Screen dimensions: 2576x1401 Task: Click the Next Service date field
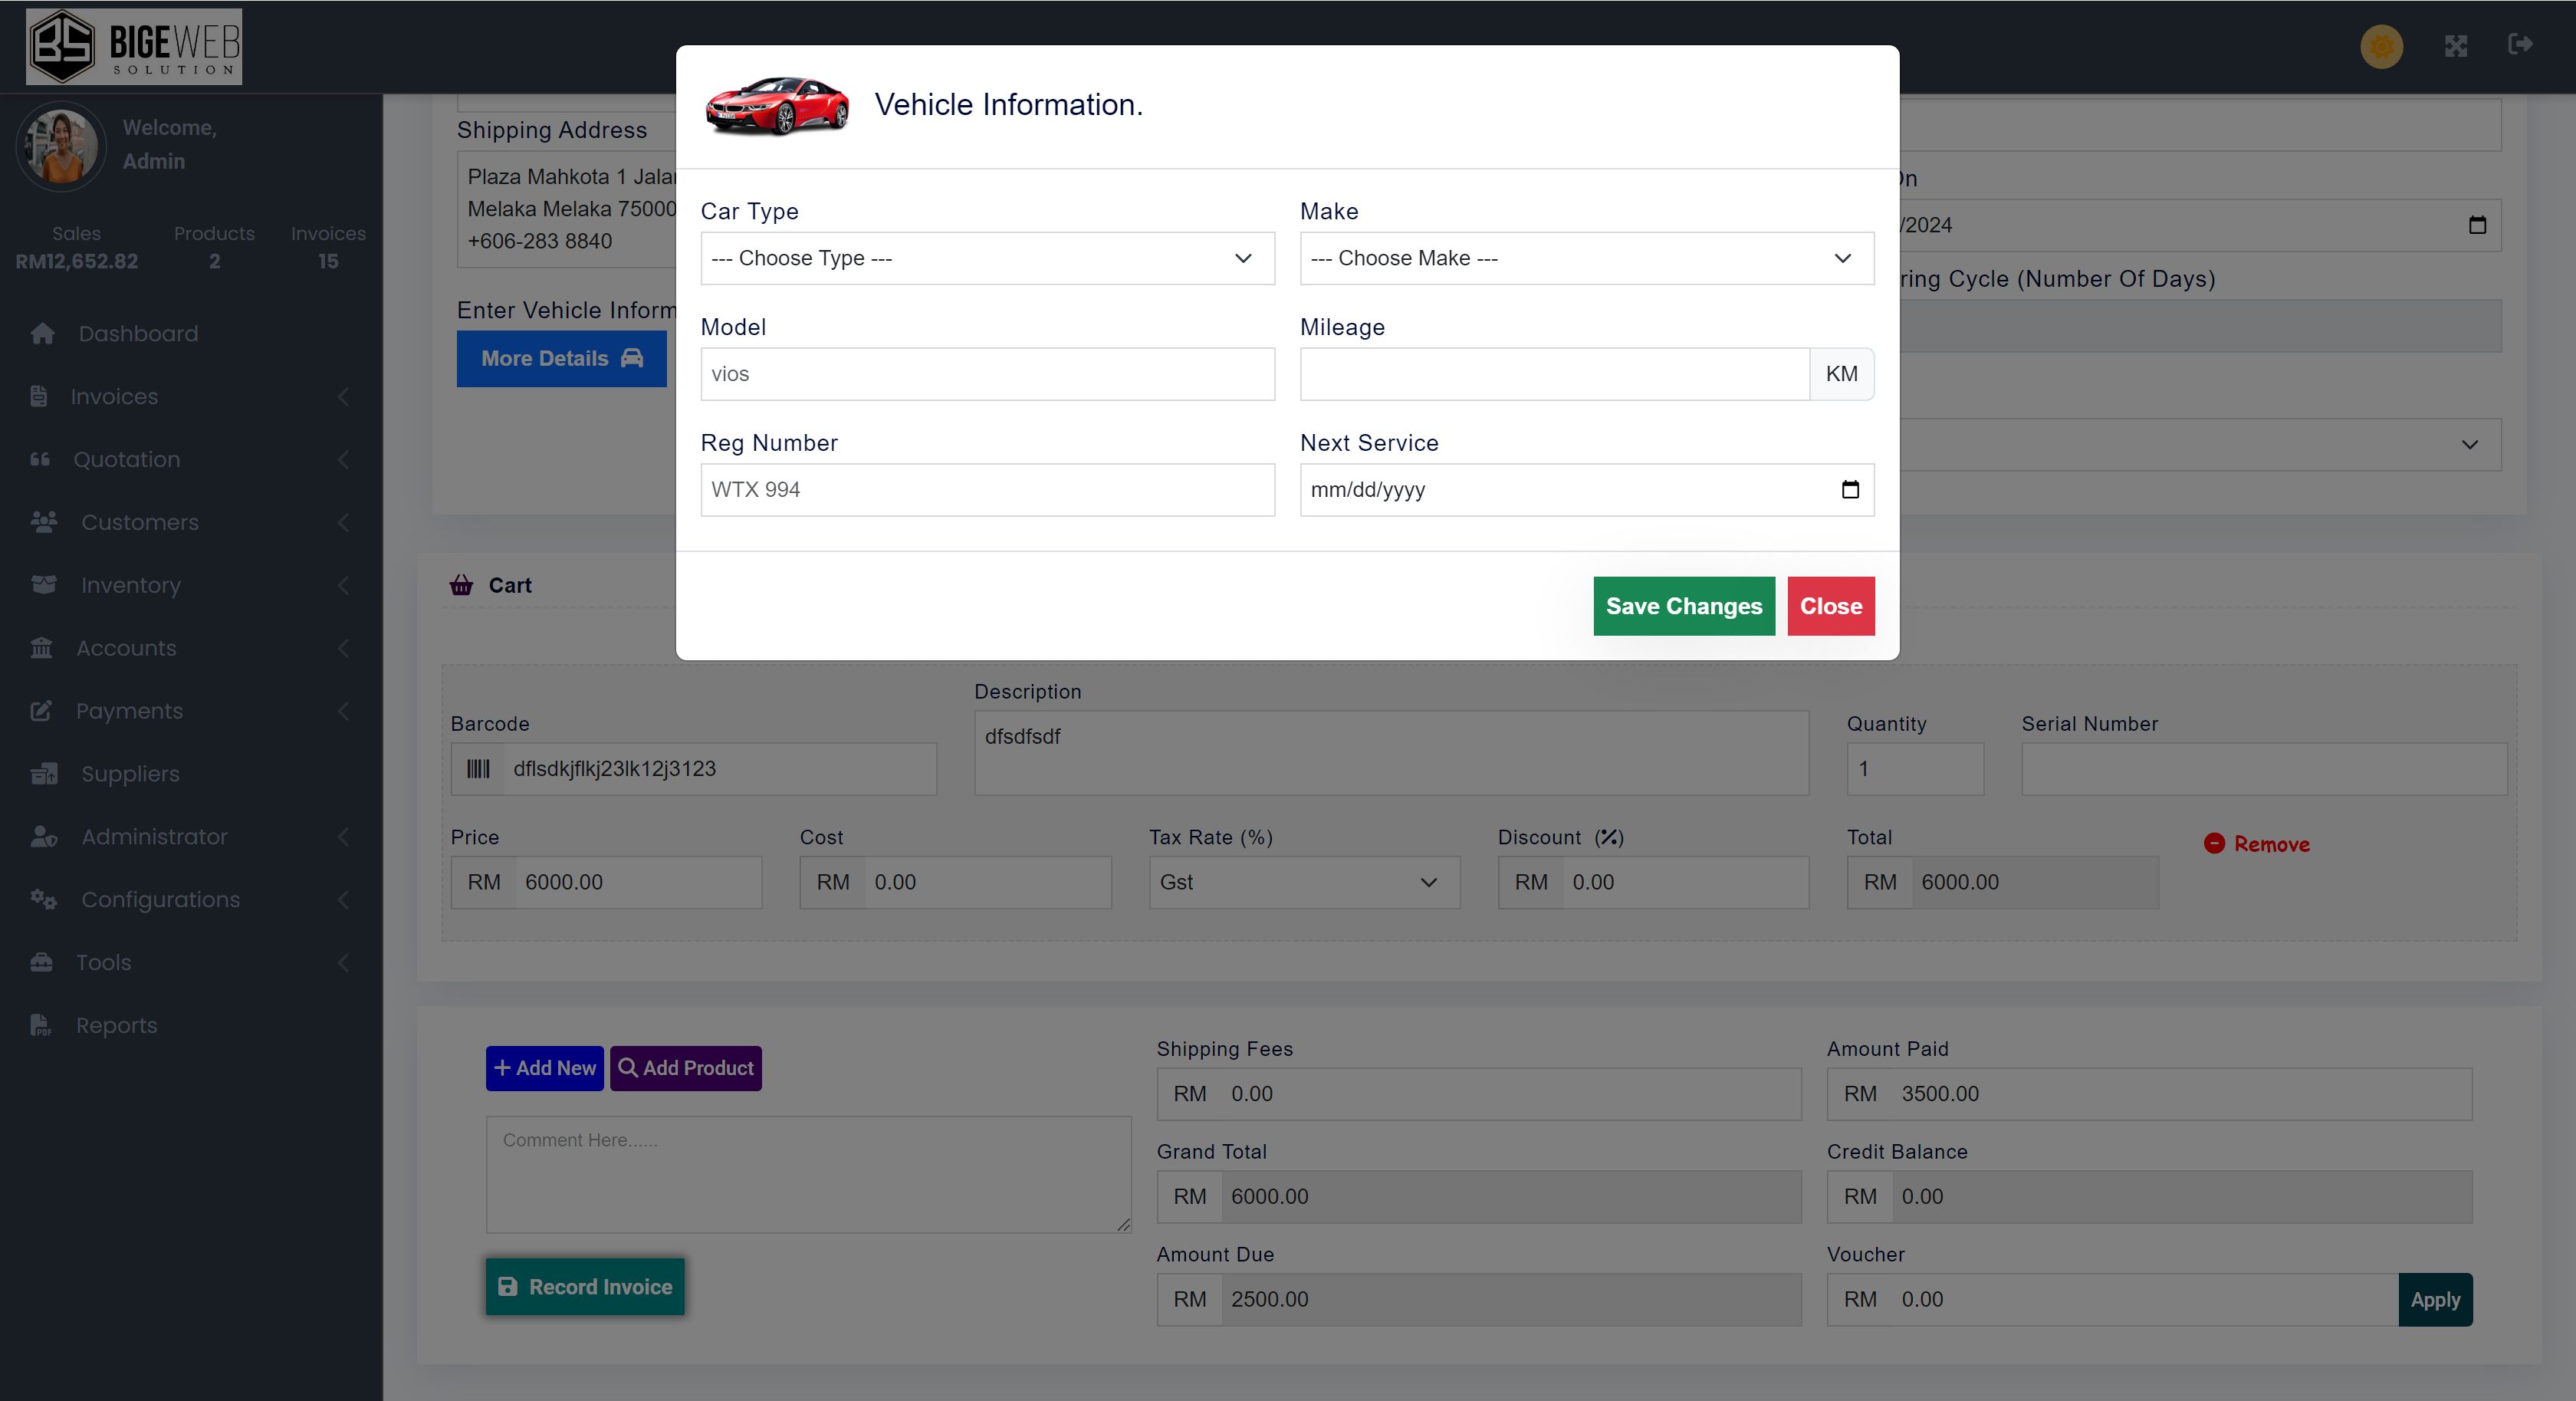coord(1586,490)
